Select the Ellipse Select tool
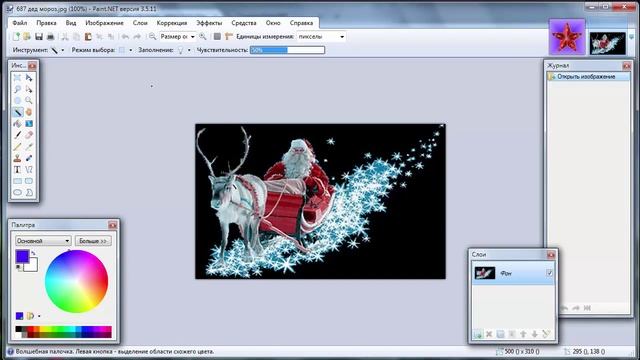Screen dimensions: 640x360 click(17, 100)
